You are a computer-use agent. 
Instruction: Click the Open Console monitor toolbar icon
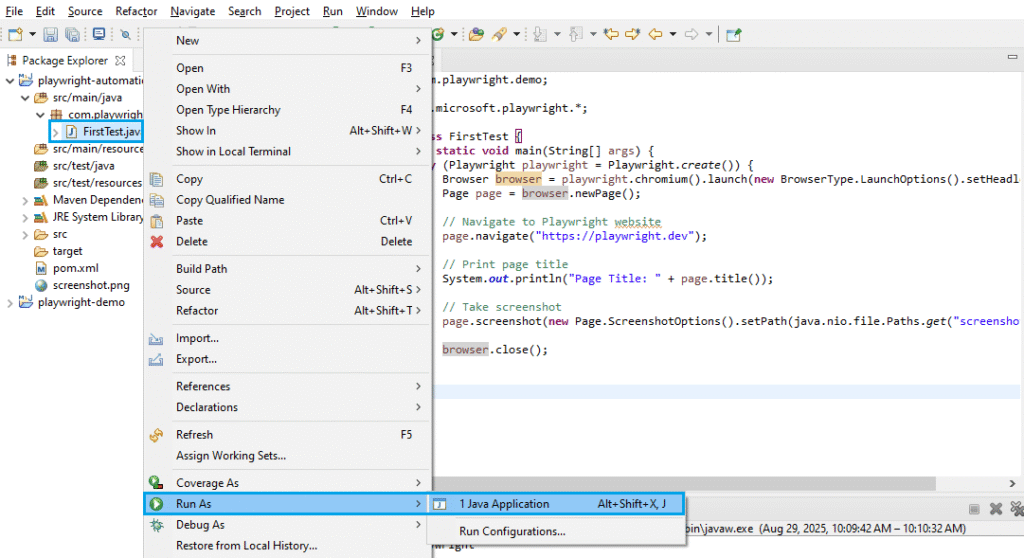point(99,34)
